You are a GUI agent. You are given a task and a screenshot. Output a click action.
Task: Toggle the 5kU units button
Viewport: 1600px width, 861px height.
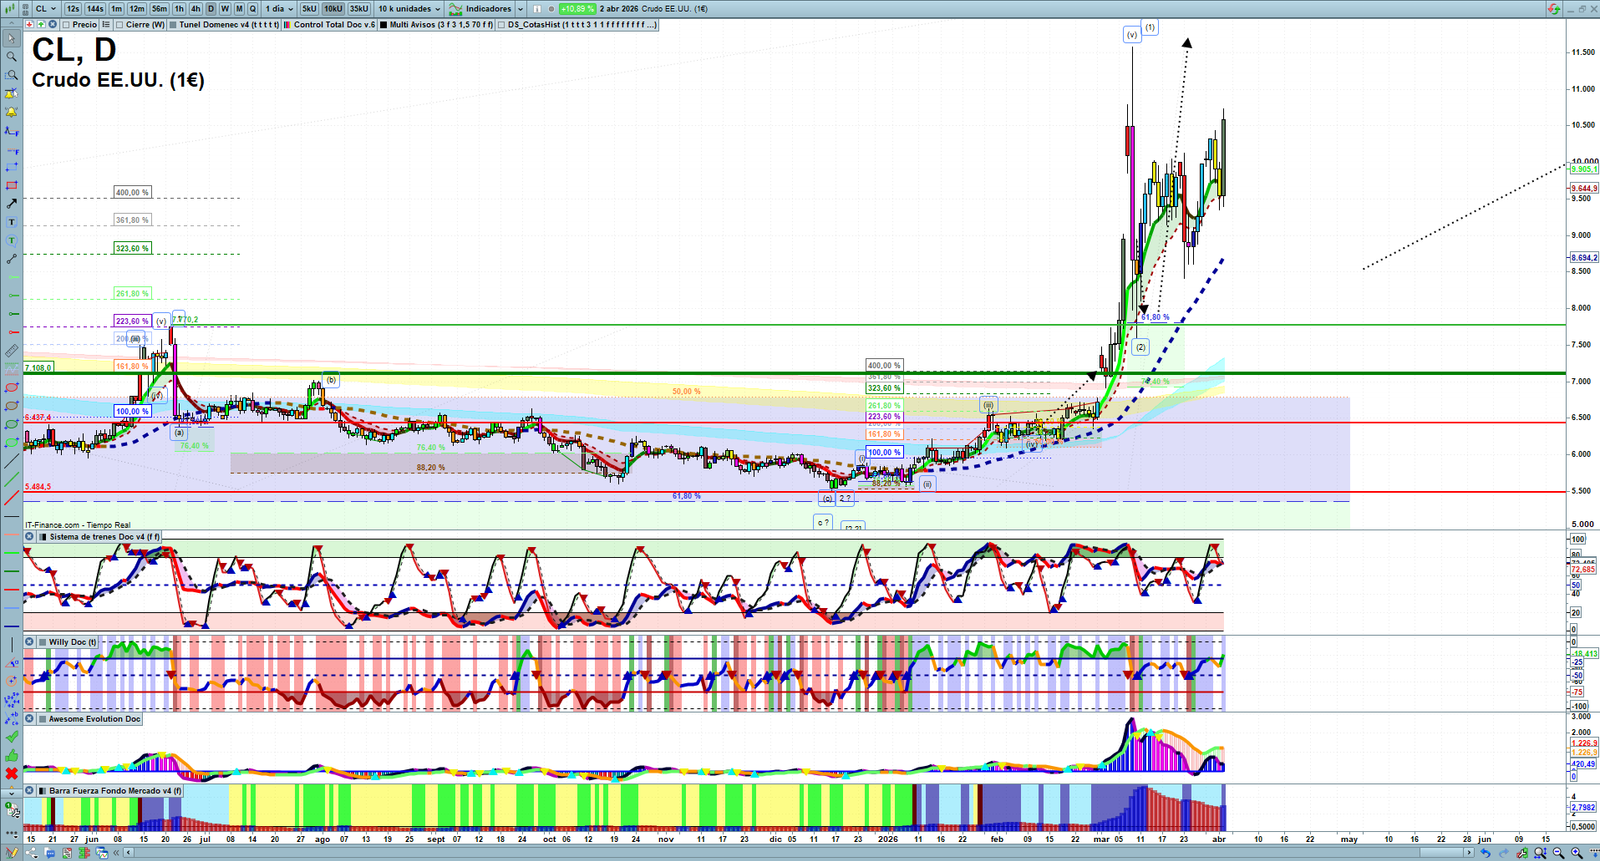click(309, 9)
